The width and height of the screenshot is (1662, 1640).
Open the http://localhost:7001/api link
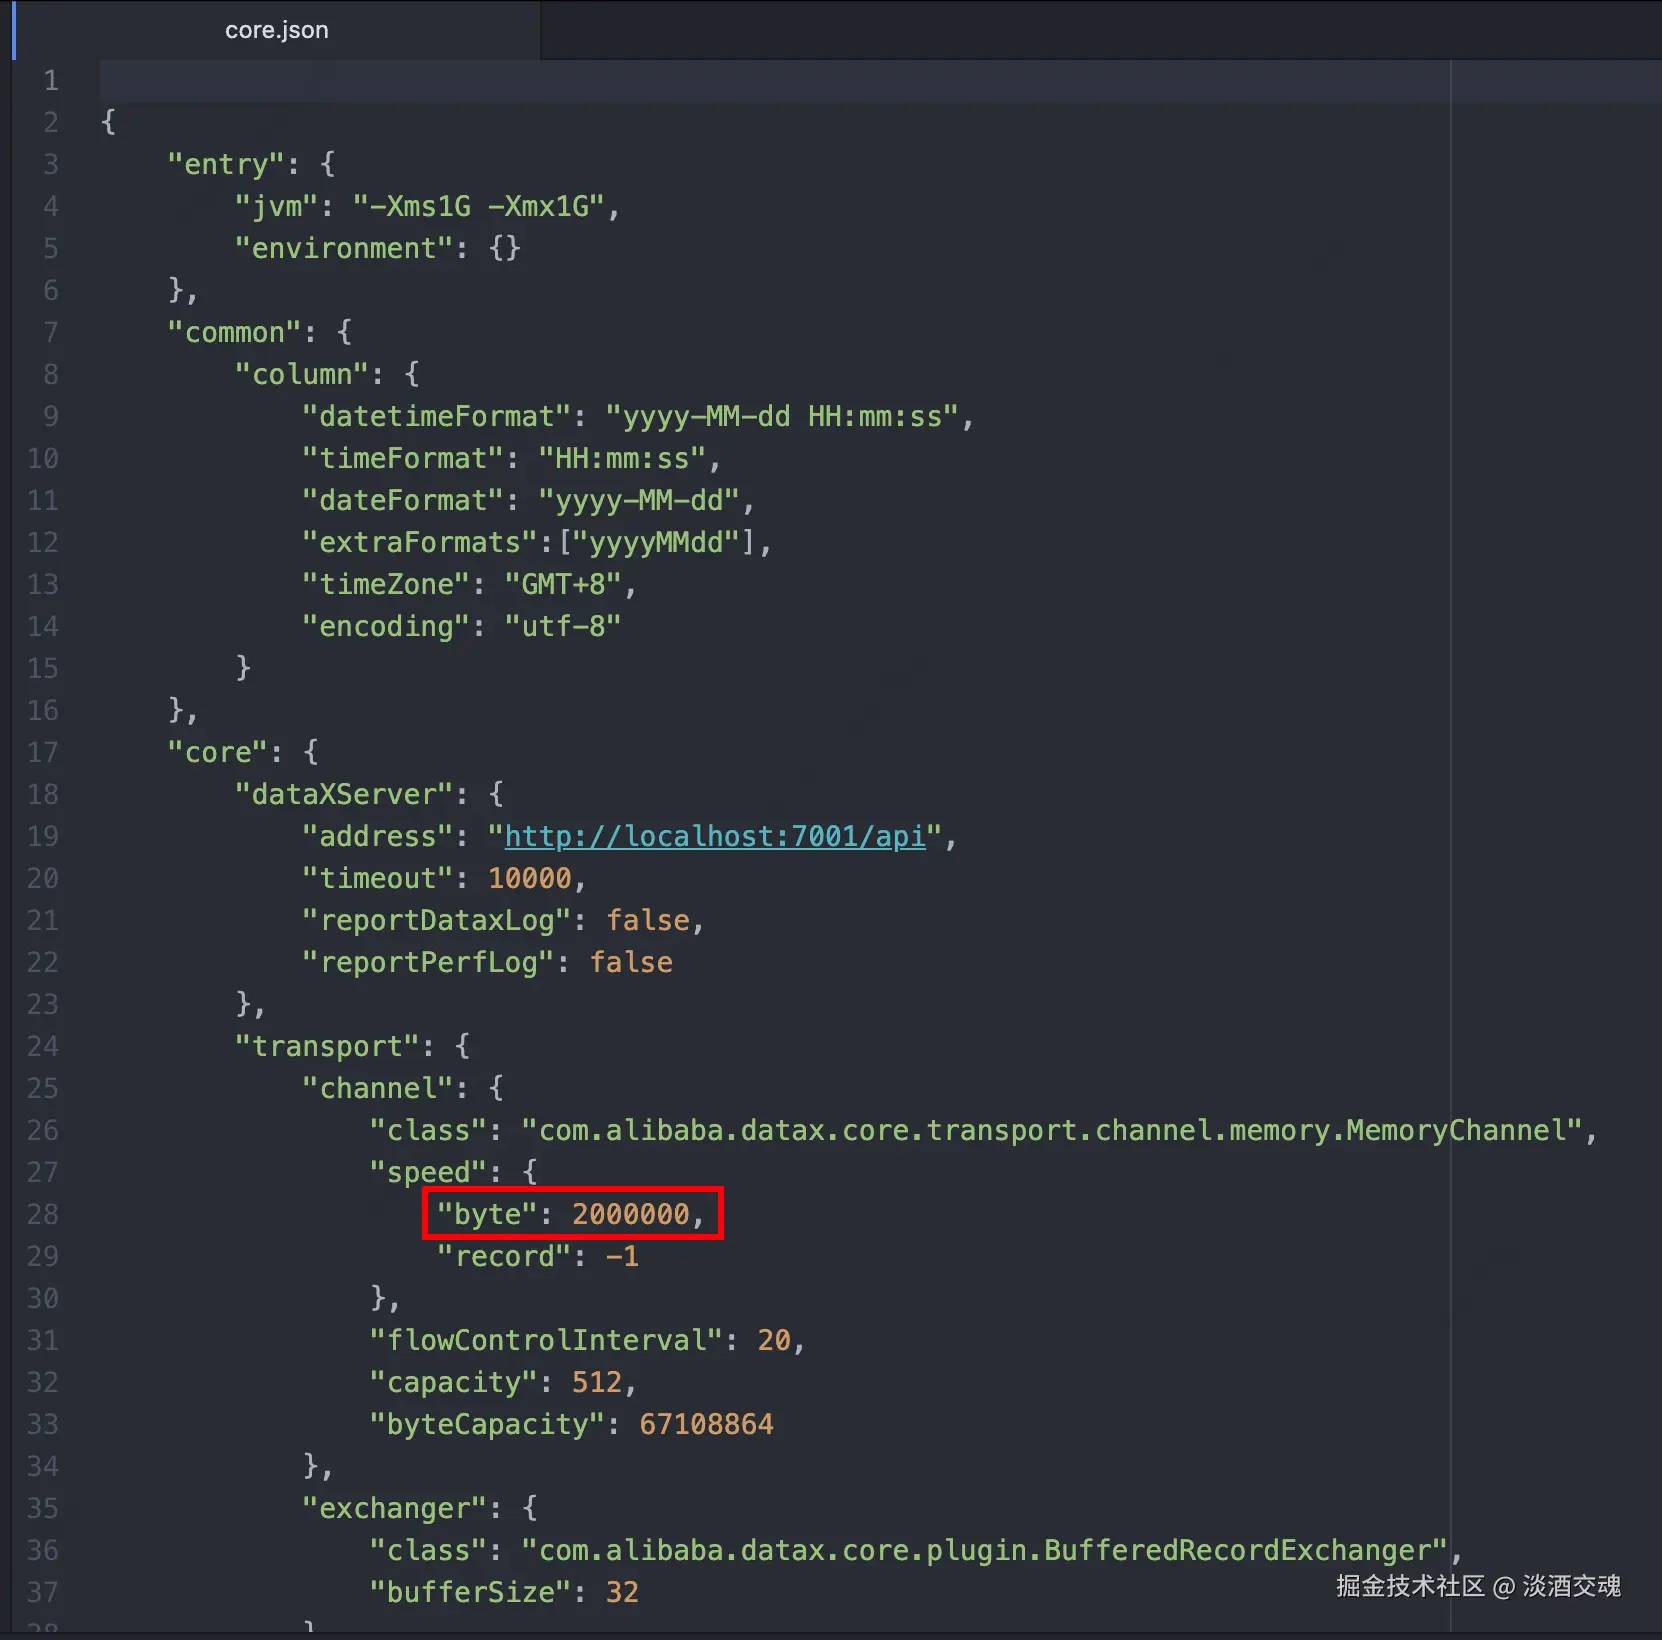(715, 836)
